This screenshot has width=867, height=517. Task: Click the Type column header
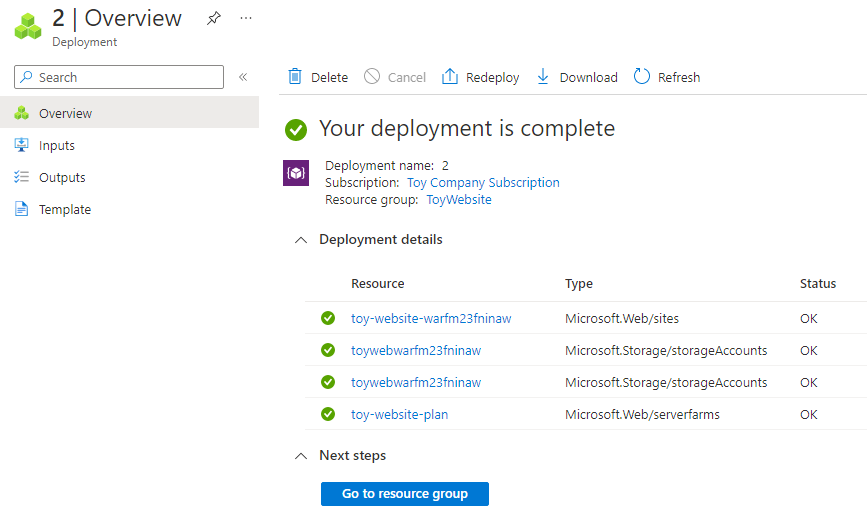(x=579, y=284)
